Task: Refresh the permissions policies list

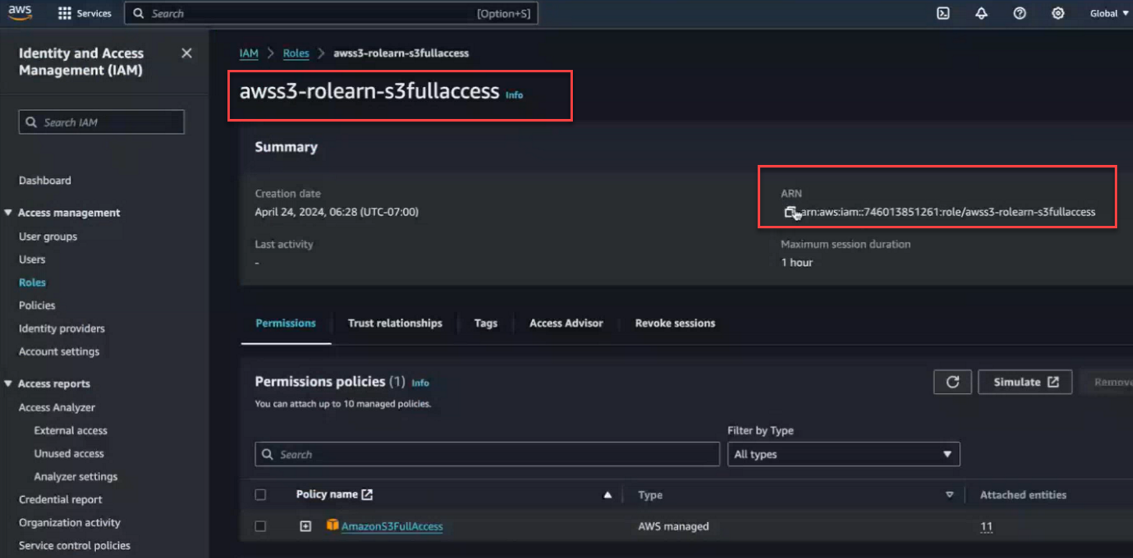Action: tap(952, 382)
